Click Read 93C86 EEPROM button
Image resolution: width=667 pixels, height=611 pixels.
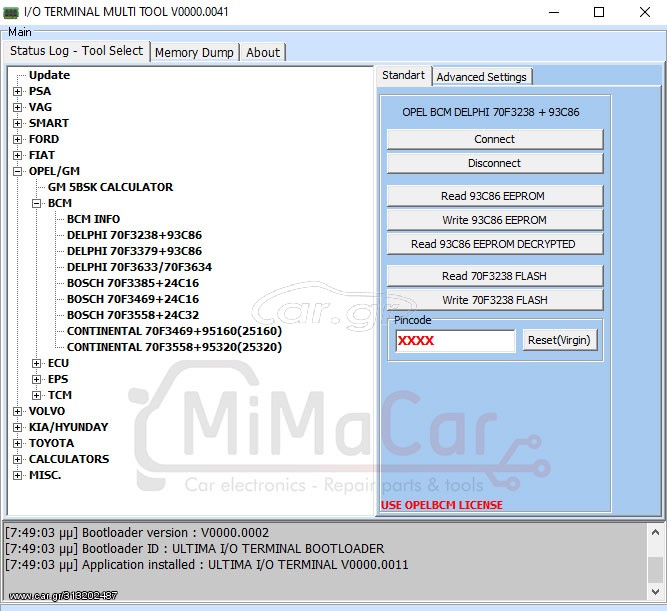point(495,196)
